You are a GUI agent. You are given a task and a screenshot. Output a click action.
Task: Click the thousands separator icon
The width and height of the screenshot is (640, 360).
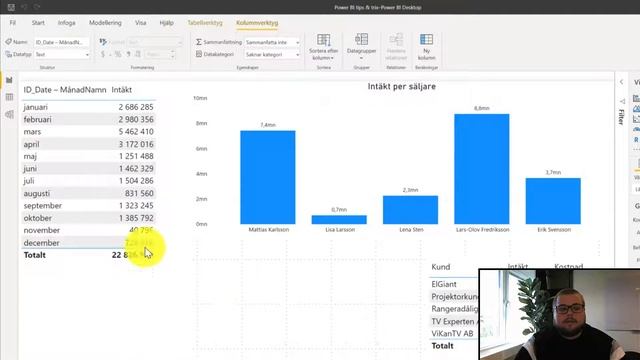tap(128, 54)
